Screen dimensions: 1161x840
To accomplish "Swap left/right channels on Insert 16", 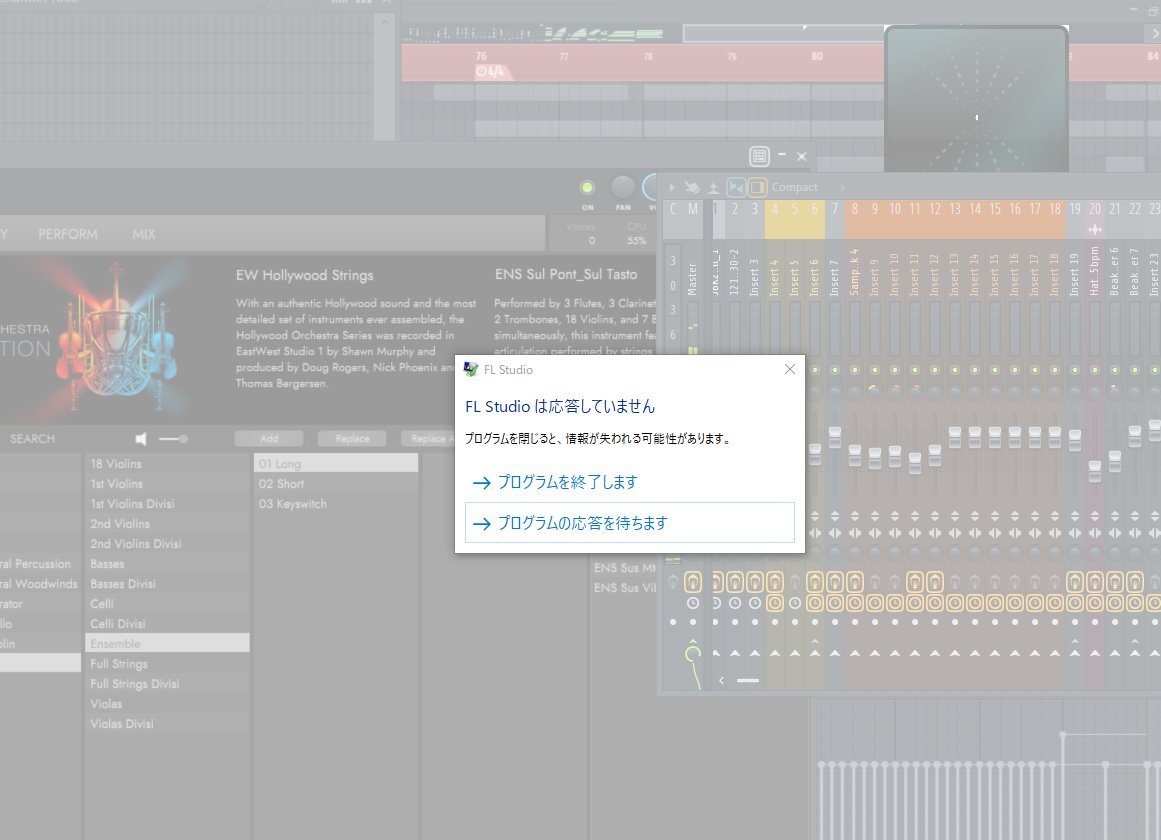I will click(x=1015, y=533).
